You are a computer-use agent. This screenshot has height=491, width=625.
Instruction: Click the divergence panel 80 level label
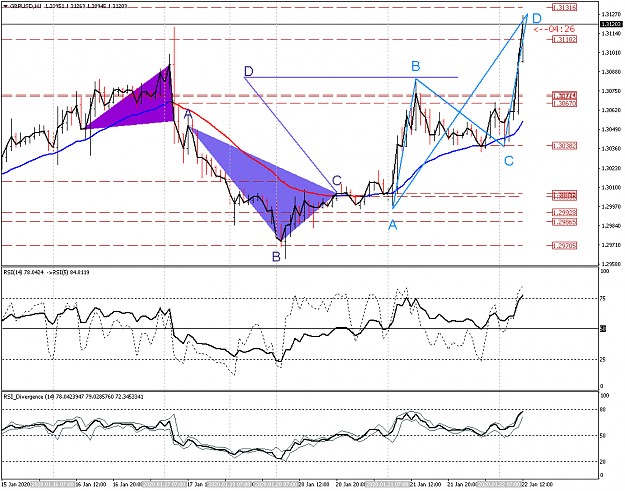[603, 410]
